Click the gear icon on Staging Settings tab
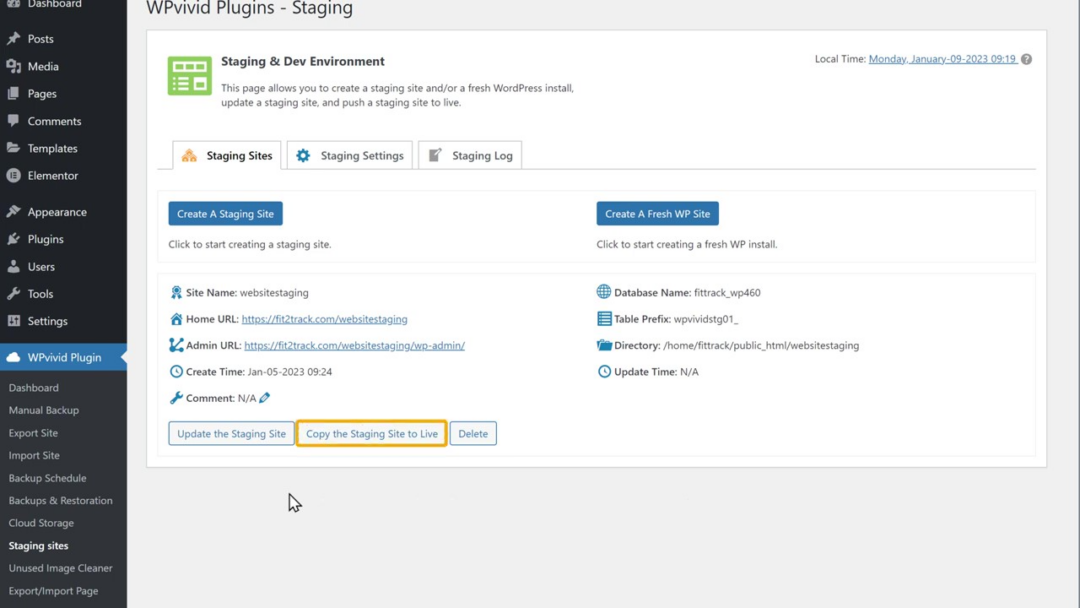 pyautogui.click(x=303, y=155)
